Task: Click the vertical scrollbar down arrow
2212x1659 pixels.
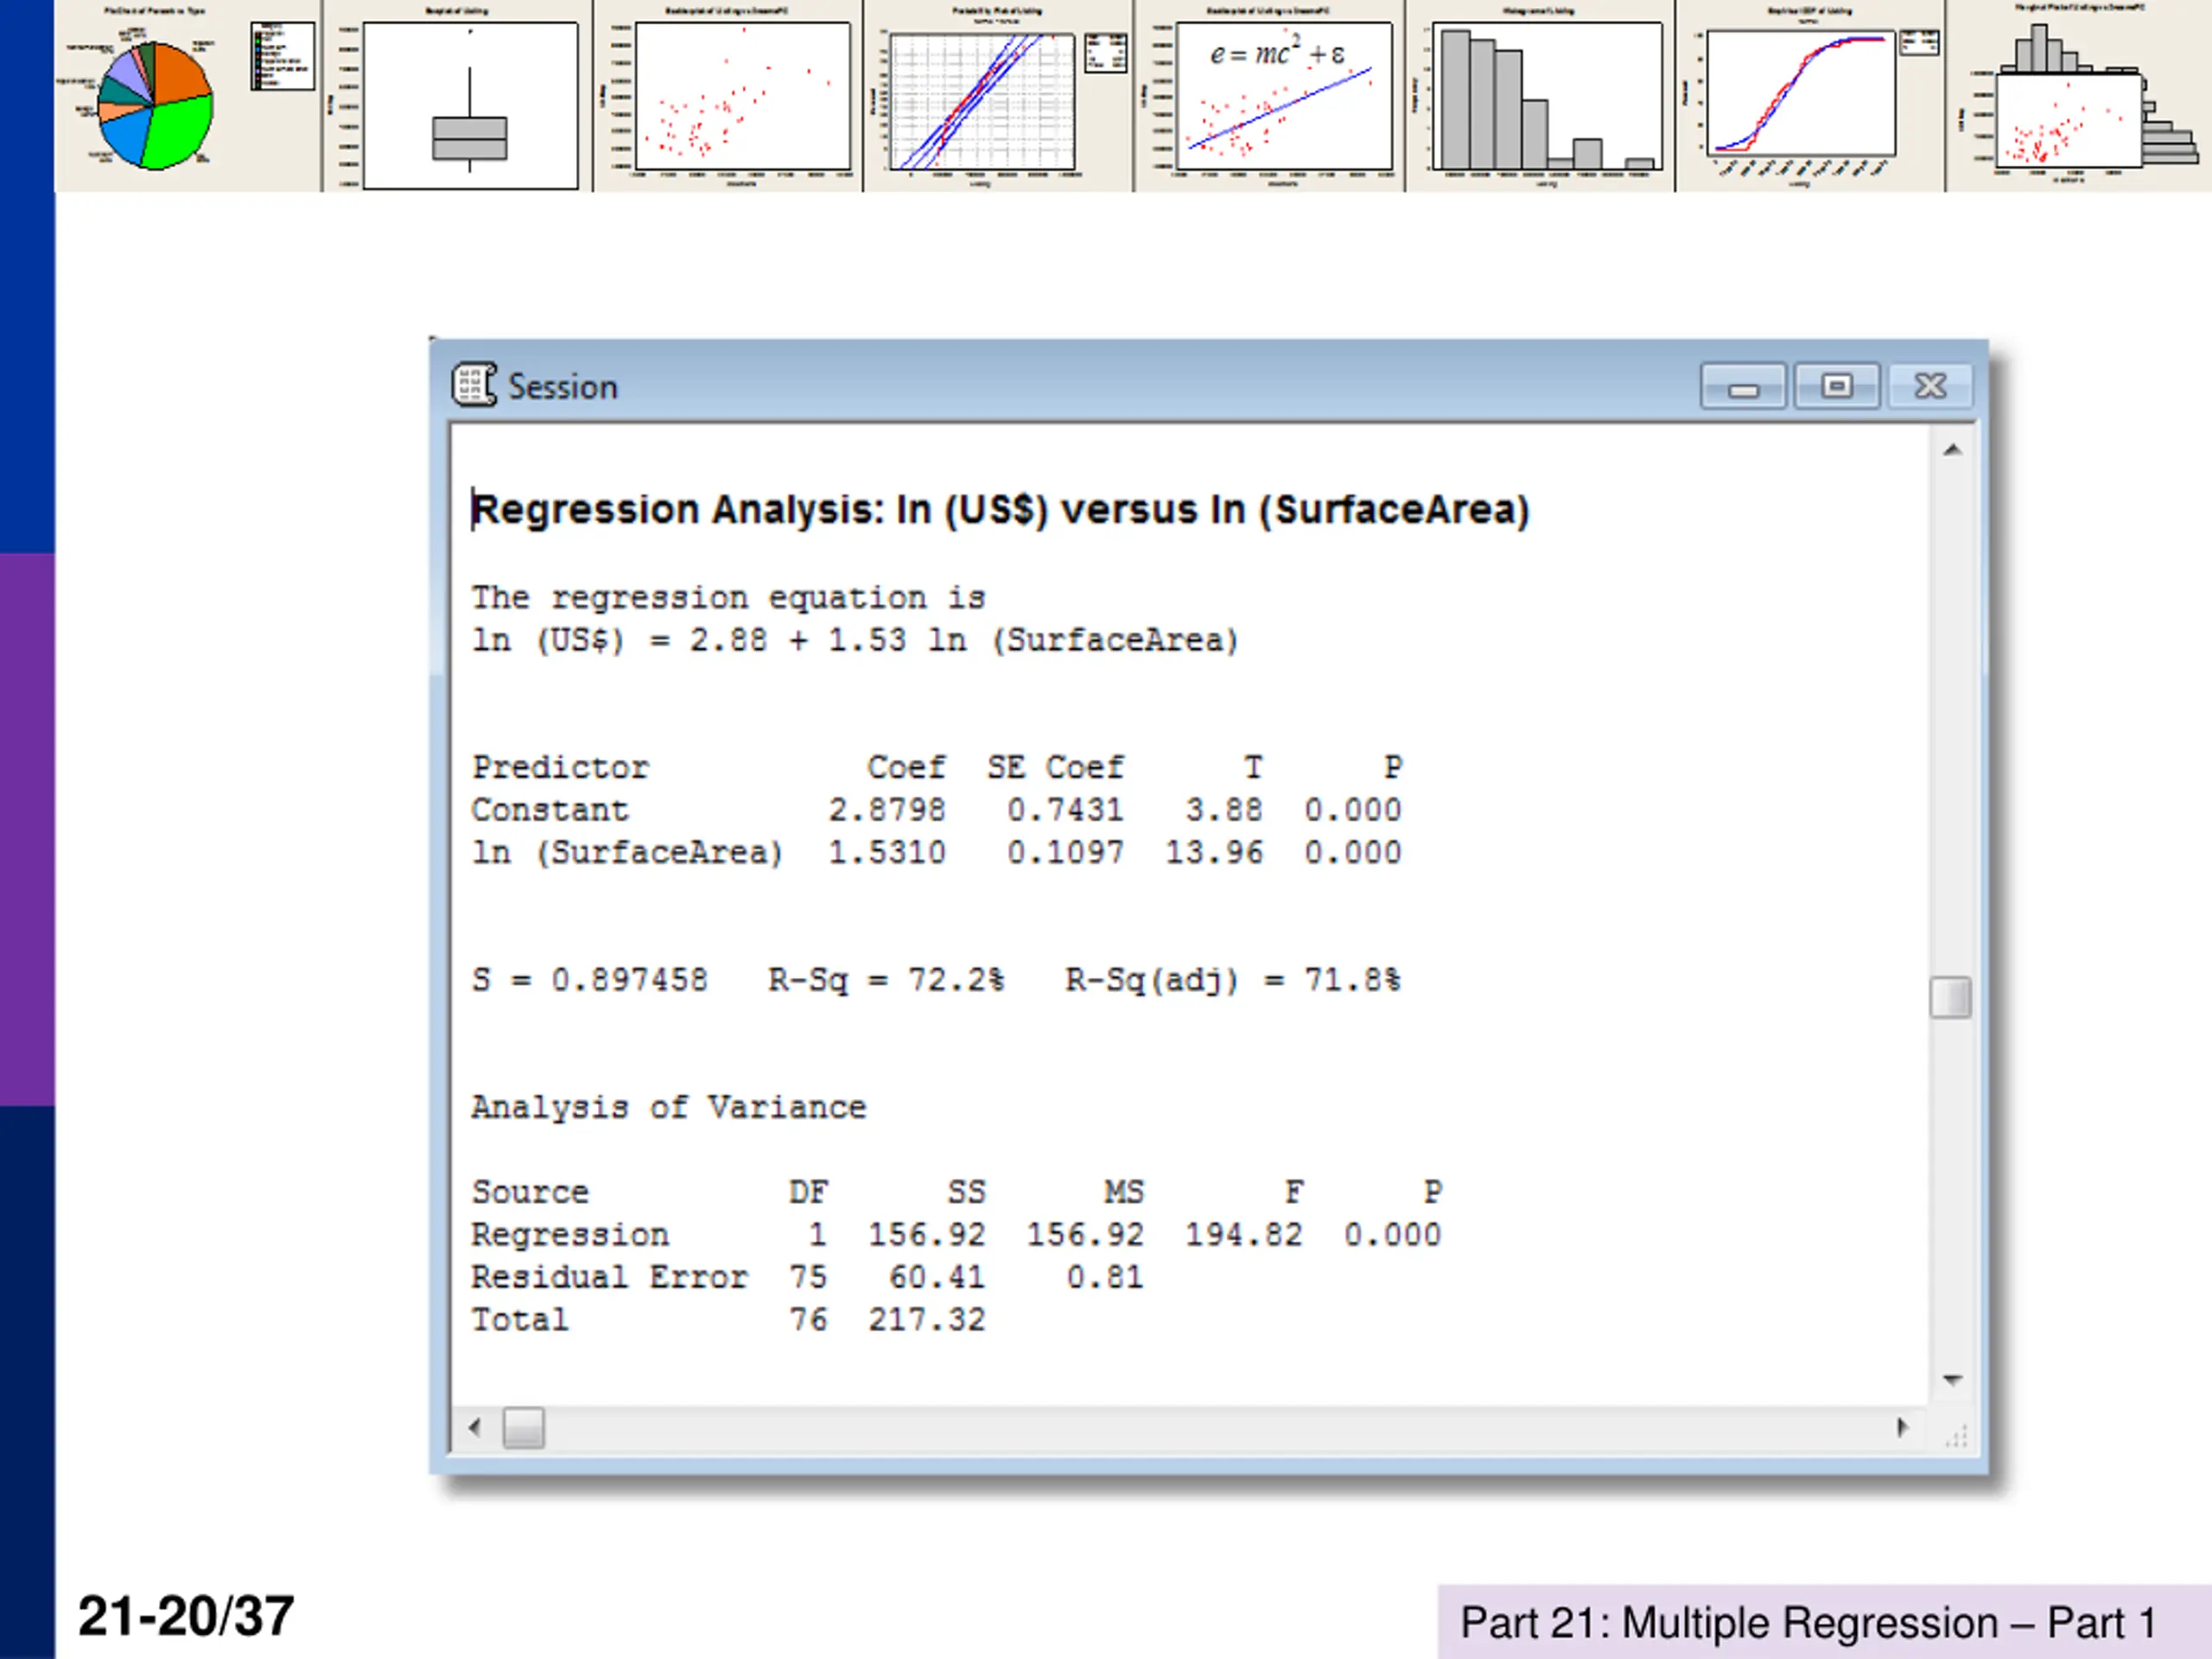Action: click(x=1951, y=1380)
